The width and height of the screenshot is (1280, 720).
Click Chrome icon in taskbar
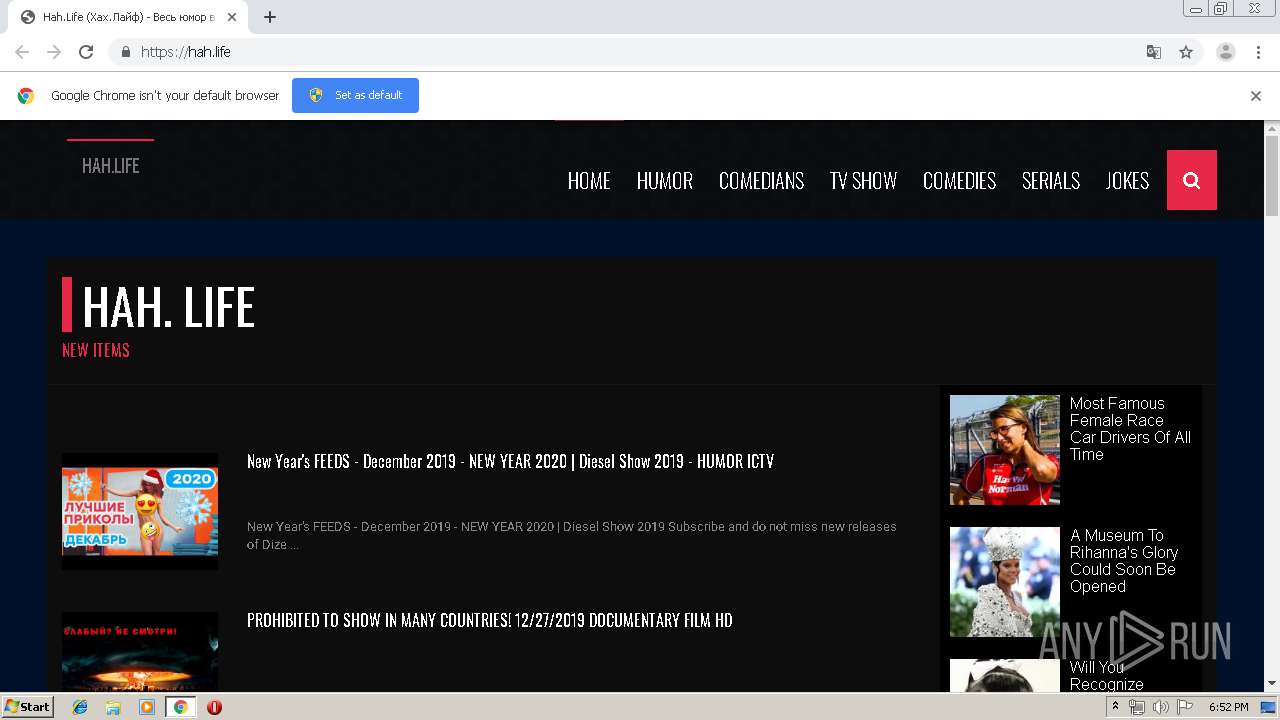pyautogui.click(x=180, y=707)
